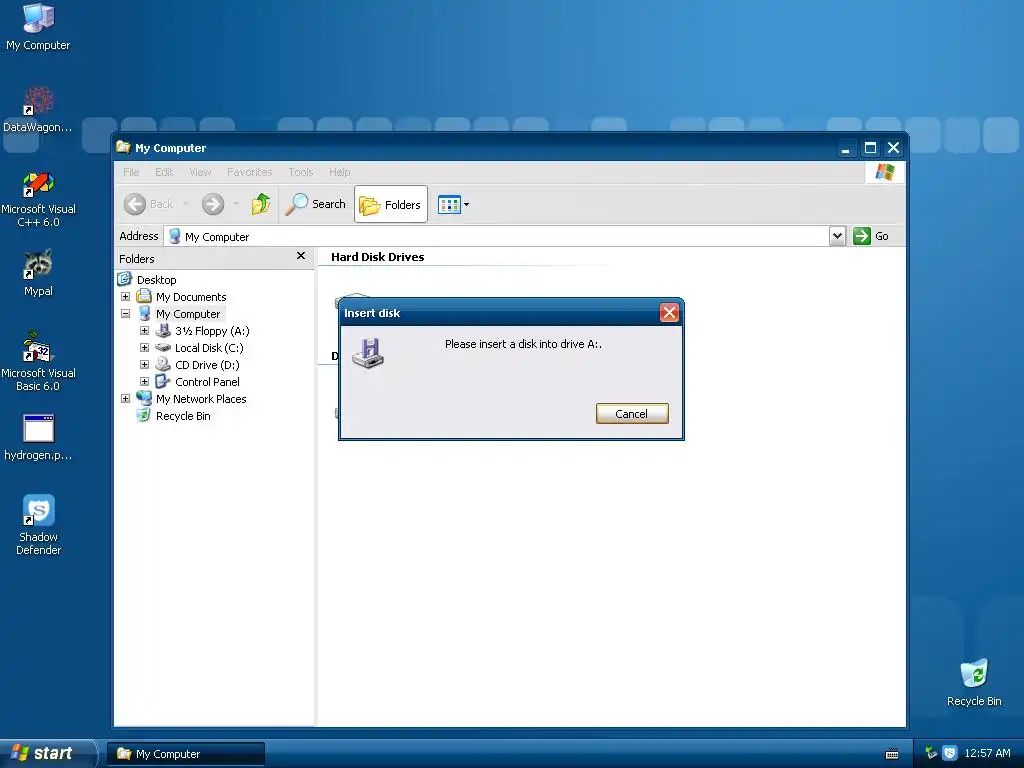Click the Windows flag logo in menu bar
Image resolution: width=1024 pixels, height=768 pixels.
tap(885, 172)
